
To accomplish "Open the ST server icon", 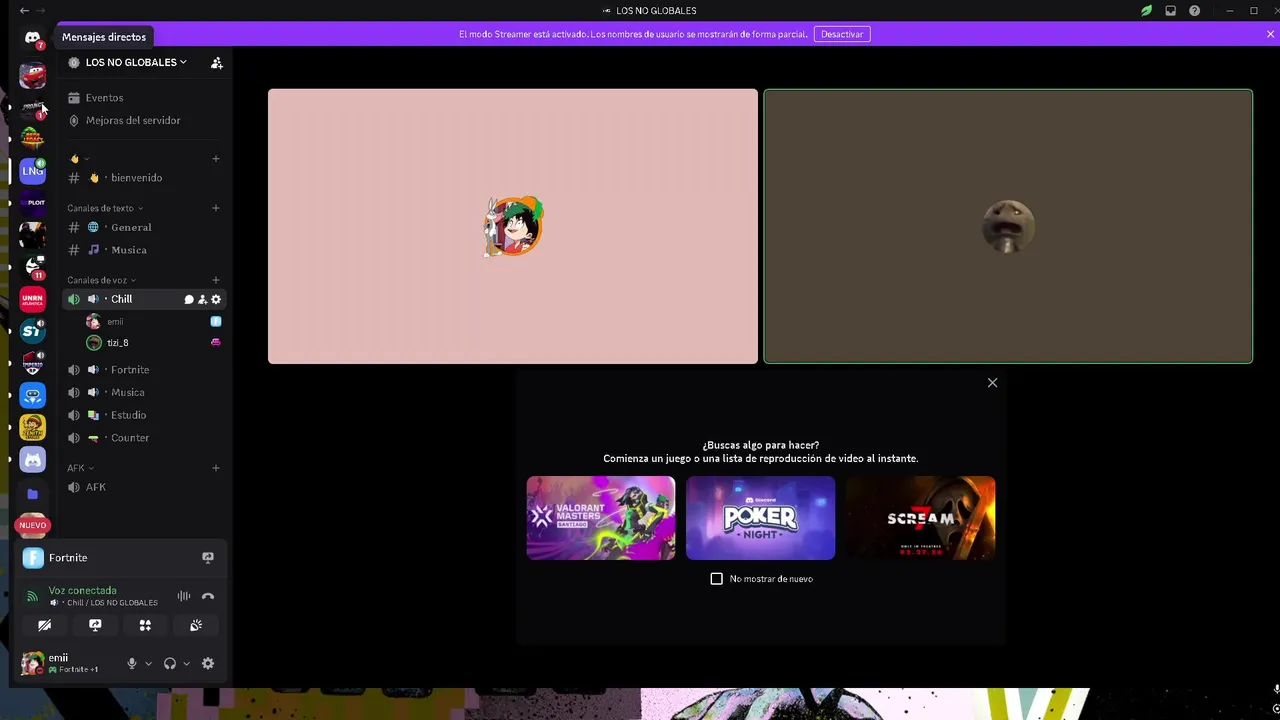I will tap(32, 331).
